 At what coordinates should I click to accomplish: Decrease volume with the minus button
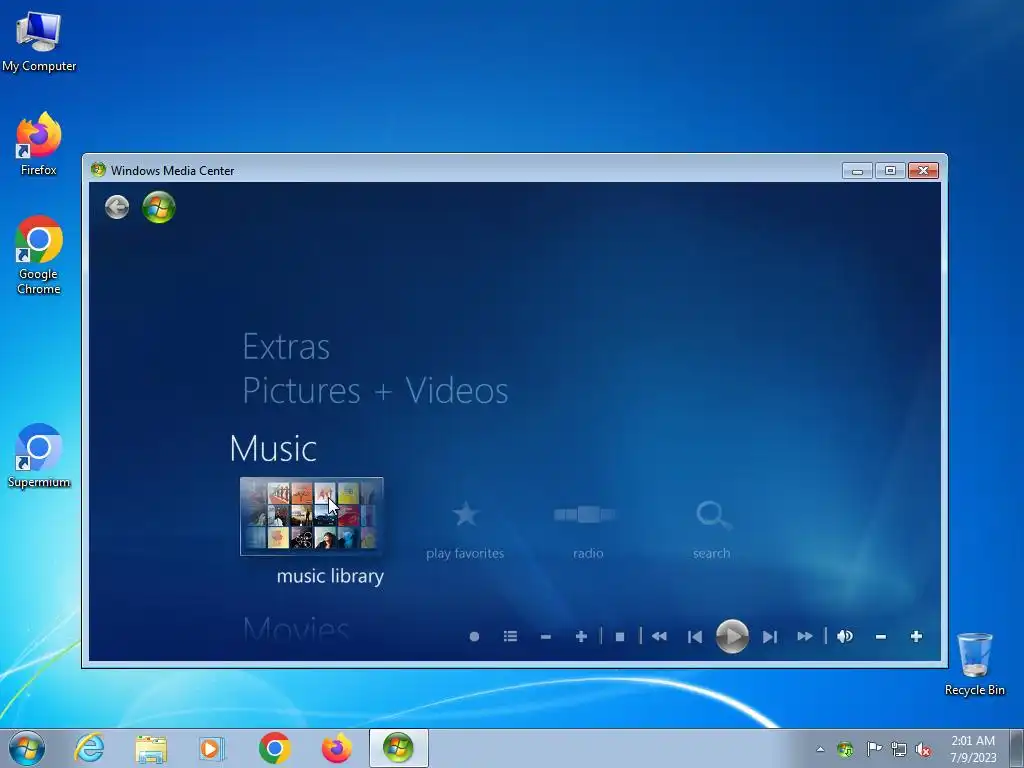click(x=881, y=637)
